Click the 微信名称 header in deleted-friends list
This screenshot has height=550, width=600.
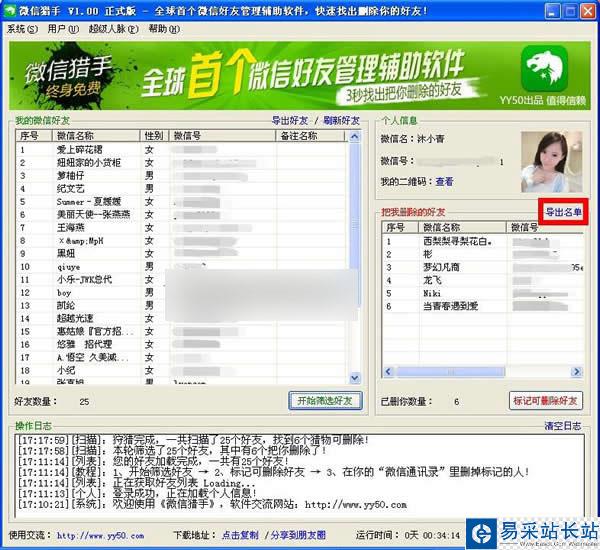[x=462, y=228]
